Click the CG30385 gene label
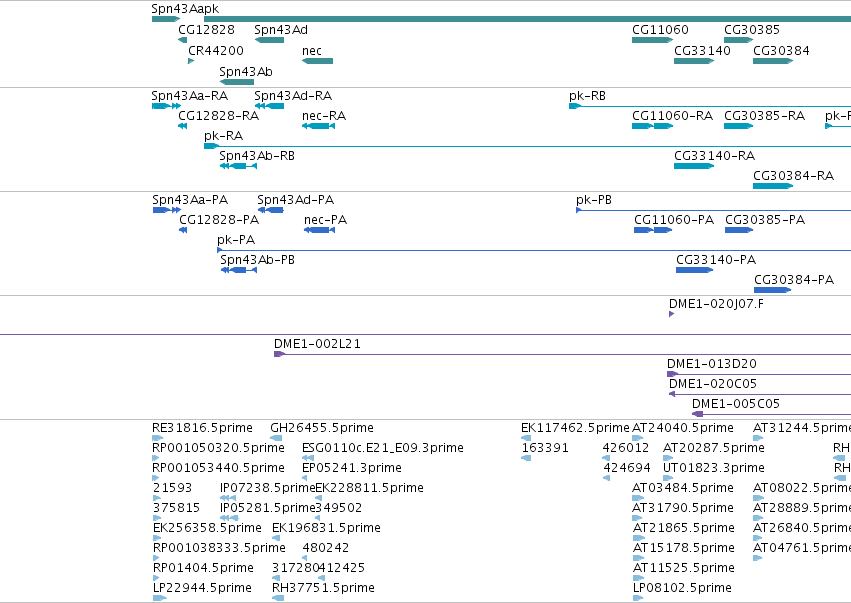Viewport: 851px width, 603px height. [x=752, y=29]
